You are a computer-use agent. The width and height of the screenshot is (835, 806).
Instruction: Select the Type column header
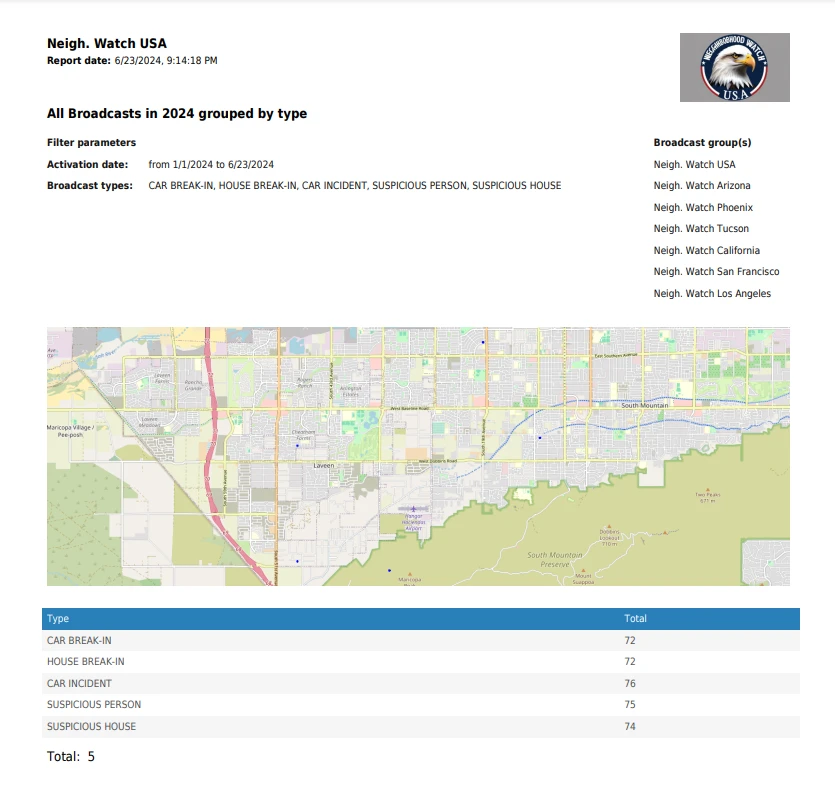tap(58, 619)
